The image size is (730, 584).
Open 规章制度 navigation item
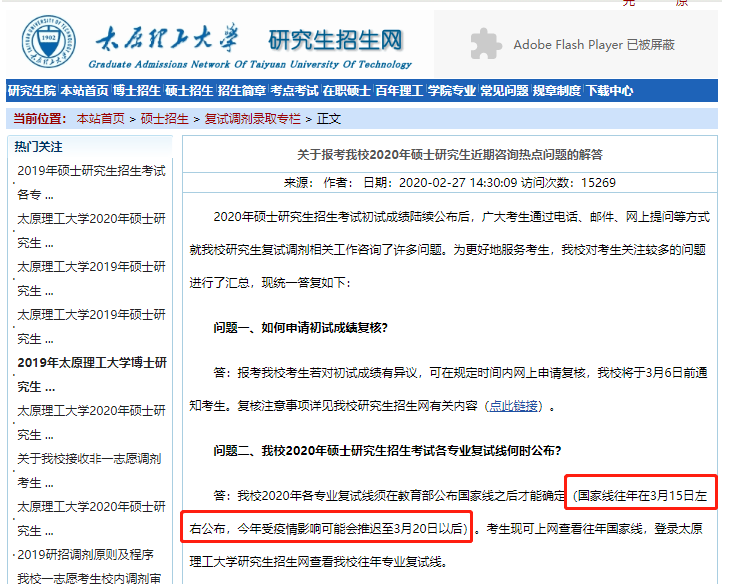click(x=557, y=90)
